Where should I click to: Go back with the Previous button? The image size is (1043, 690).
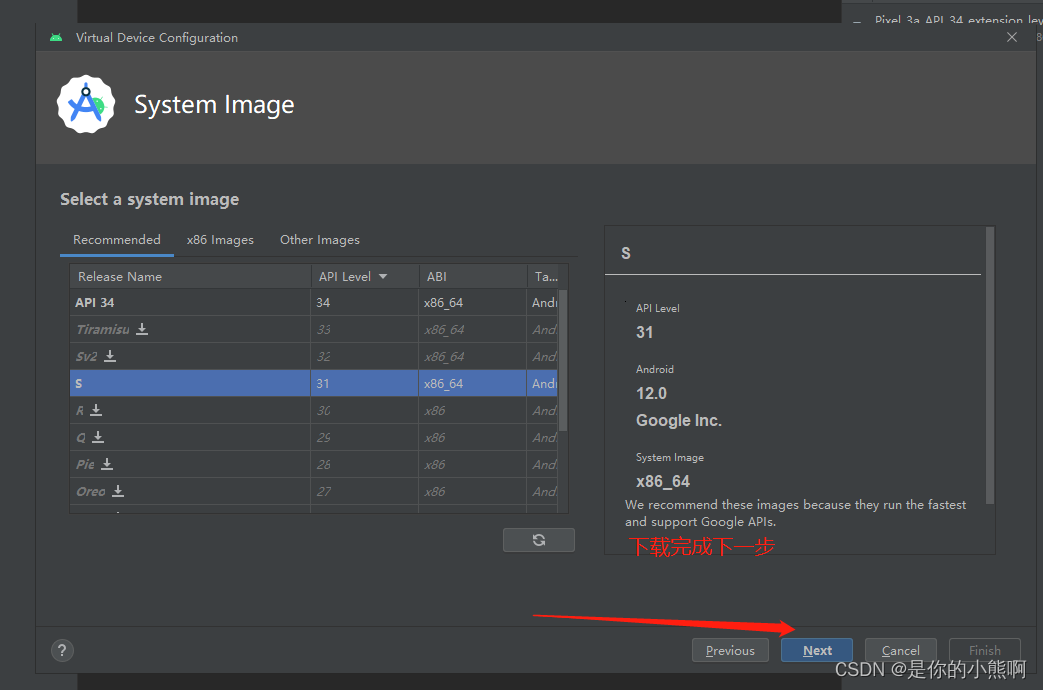[730, 650]
